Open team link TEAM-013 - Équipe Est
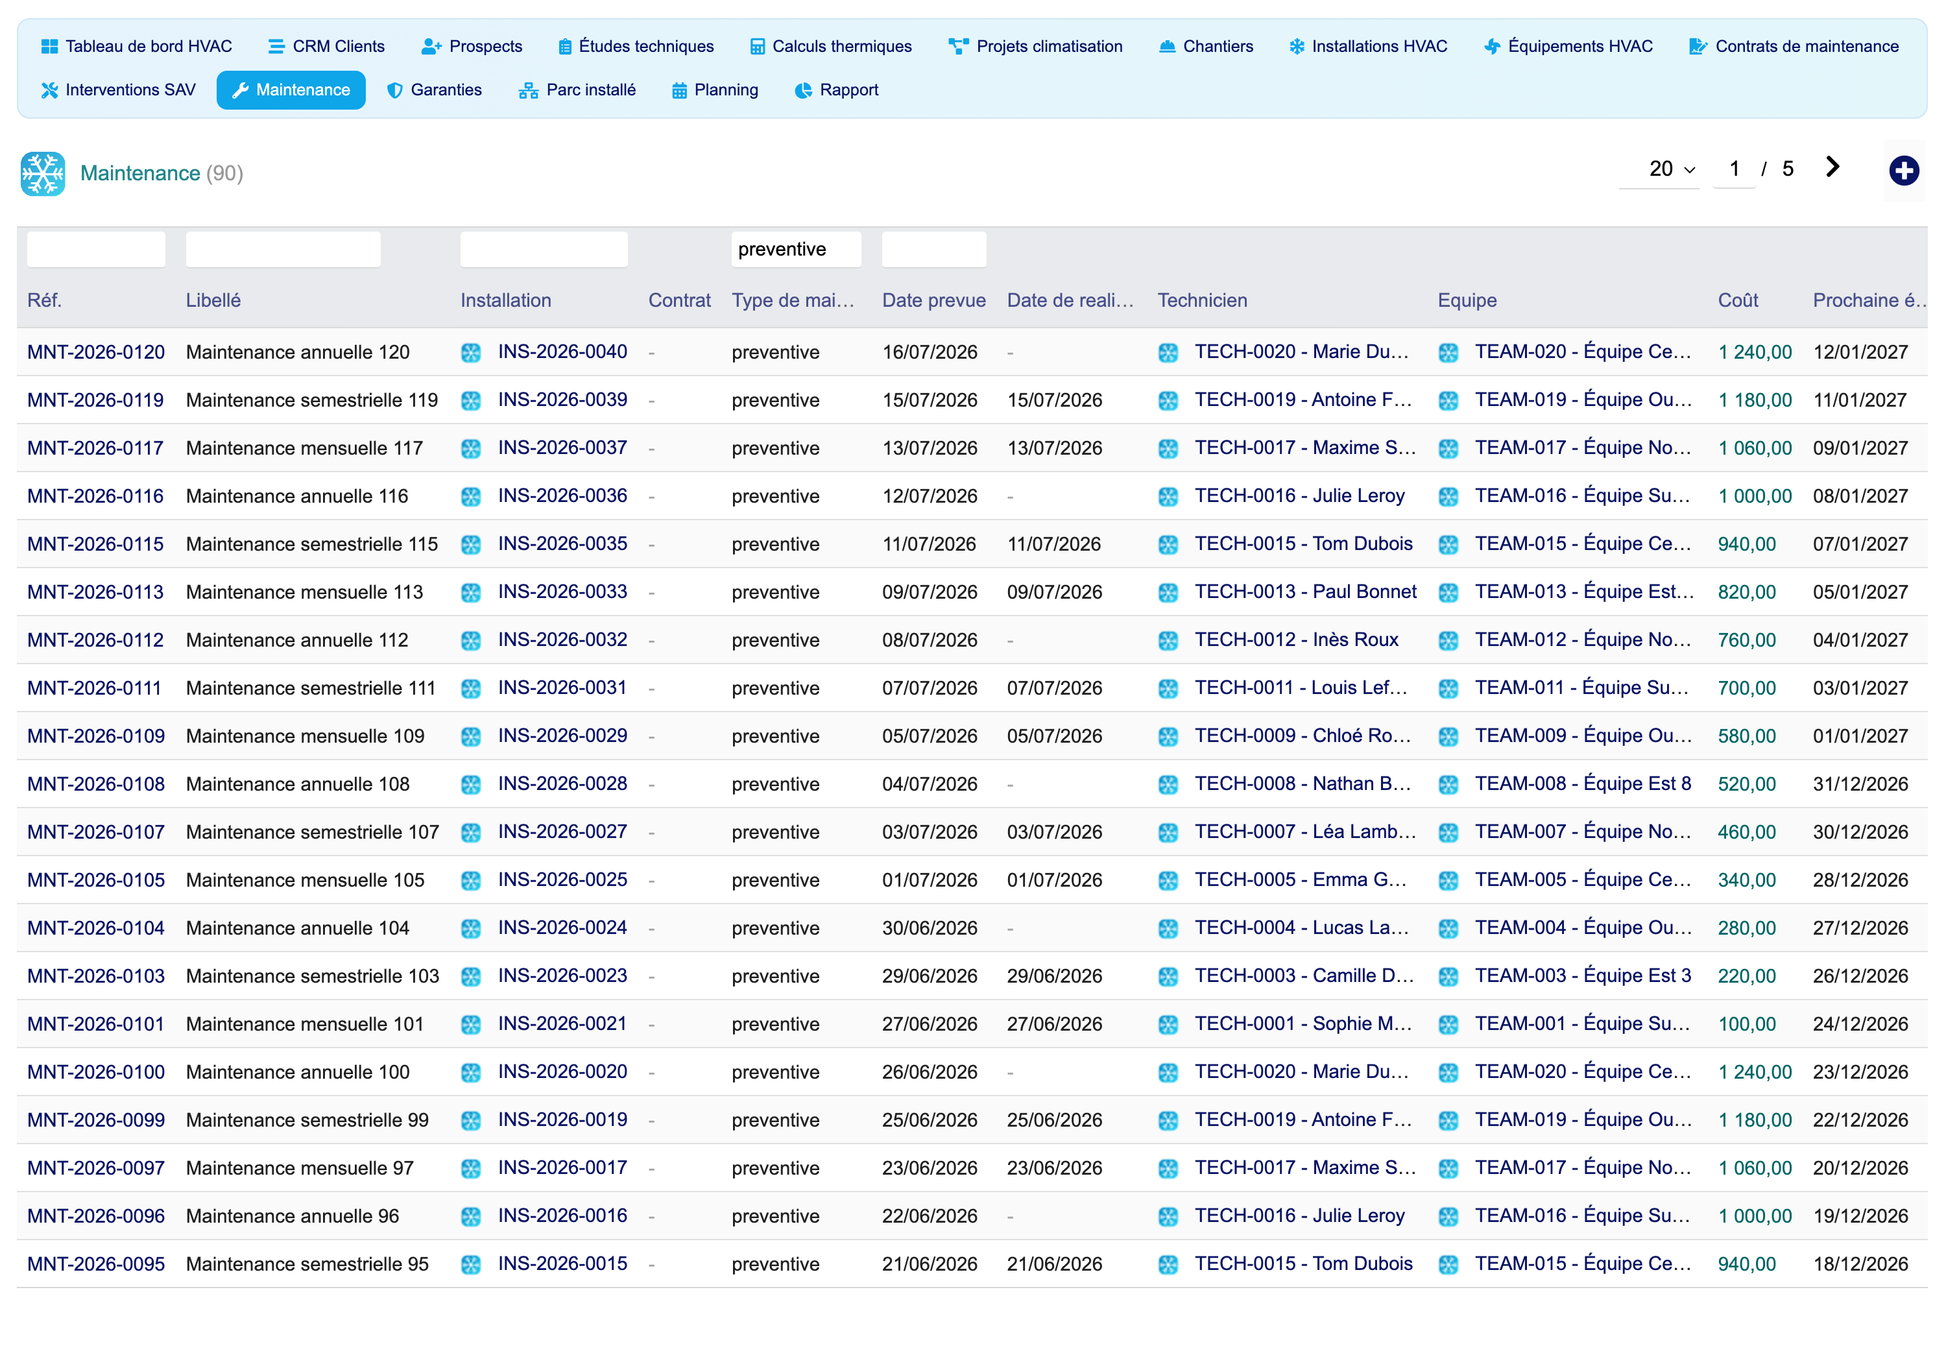This screenshot has height=1366, width=1946. (1585, 592)
